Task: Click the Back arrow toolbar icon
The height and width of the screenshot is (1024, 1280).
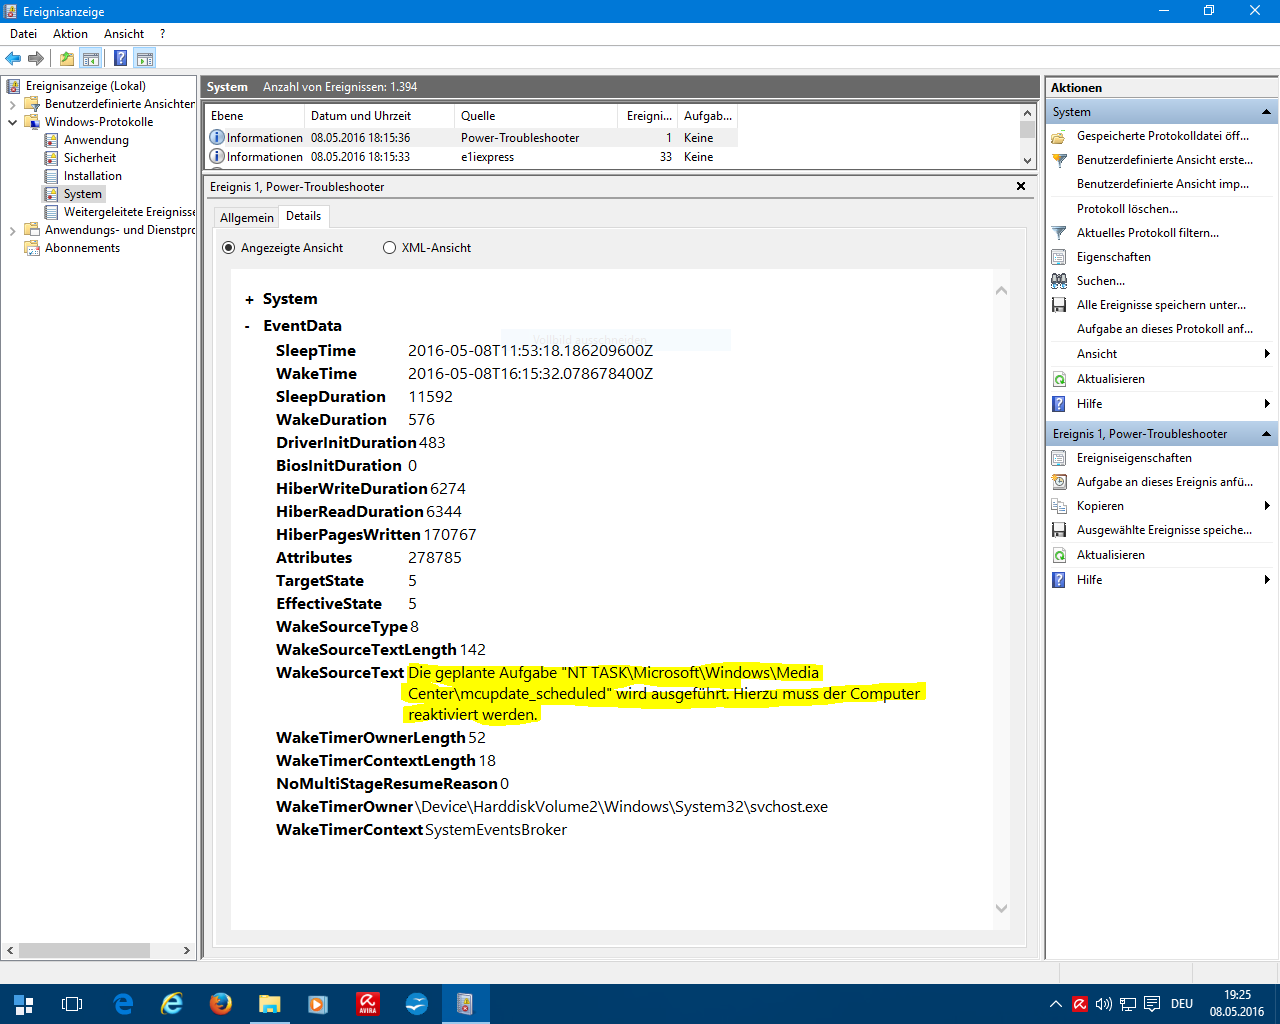Action: tap(13, 59)
